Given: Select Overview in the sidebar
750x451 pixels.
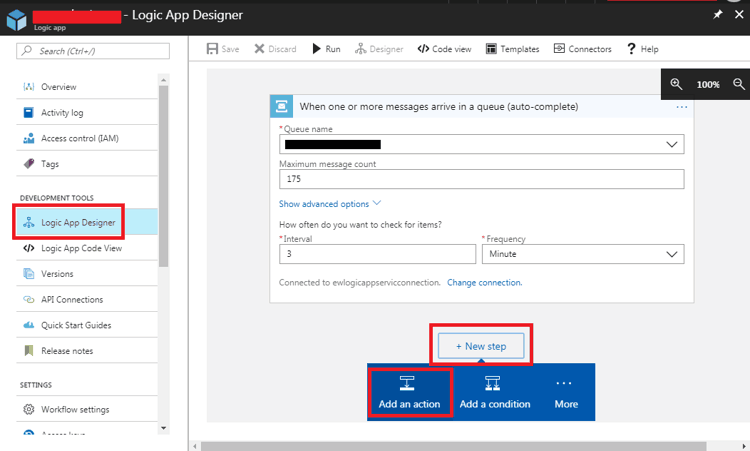Looking at the screenshot, I should [x=58, y=87].
